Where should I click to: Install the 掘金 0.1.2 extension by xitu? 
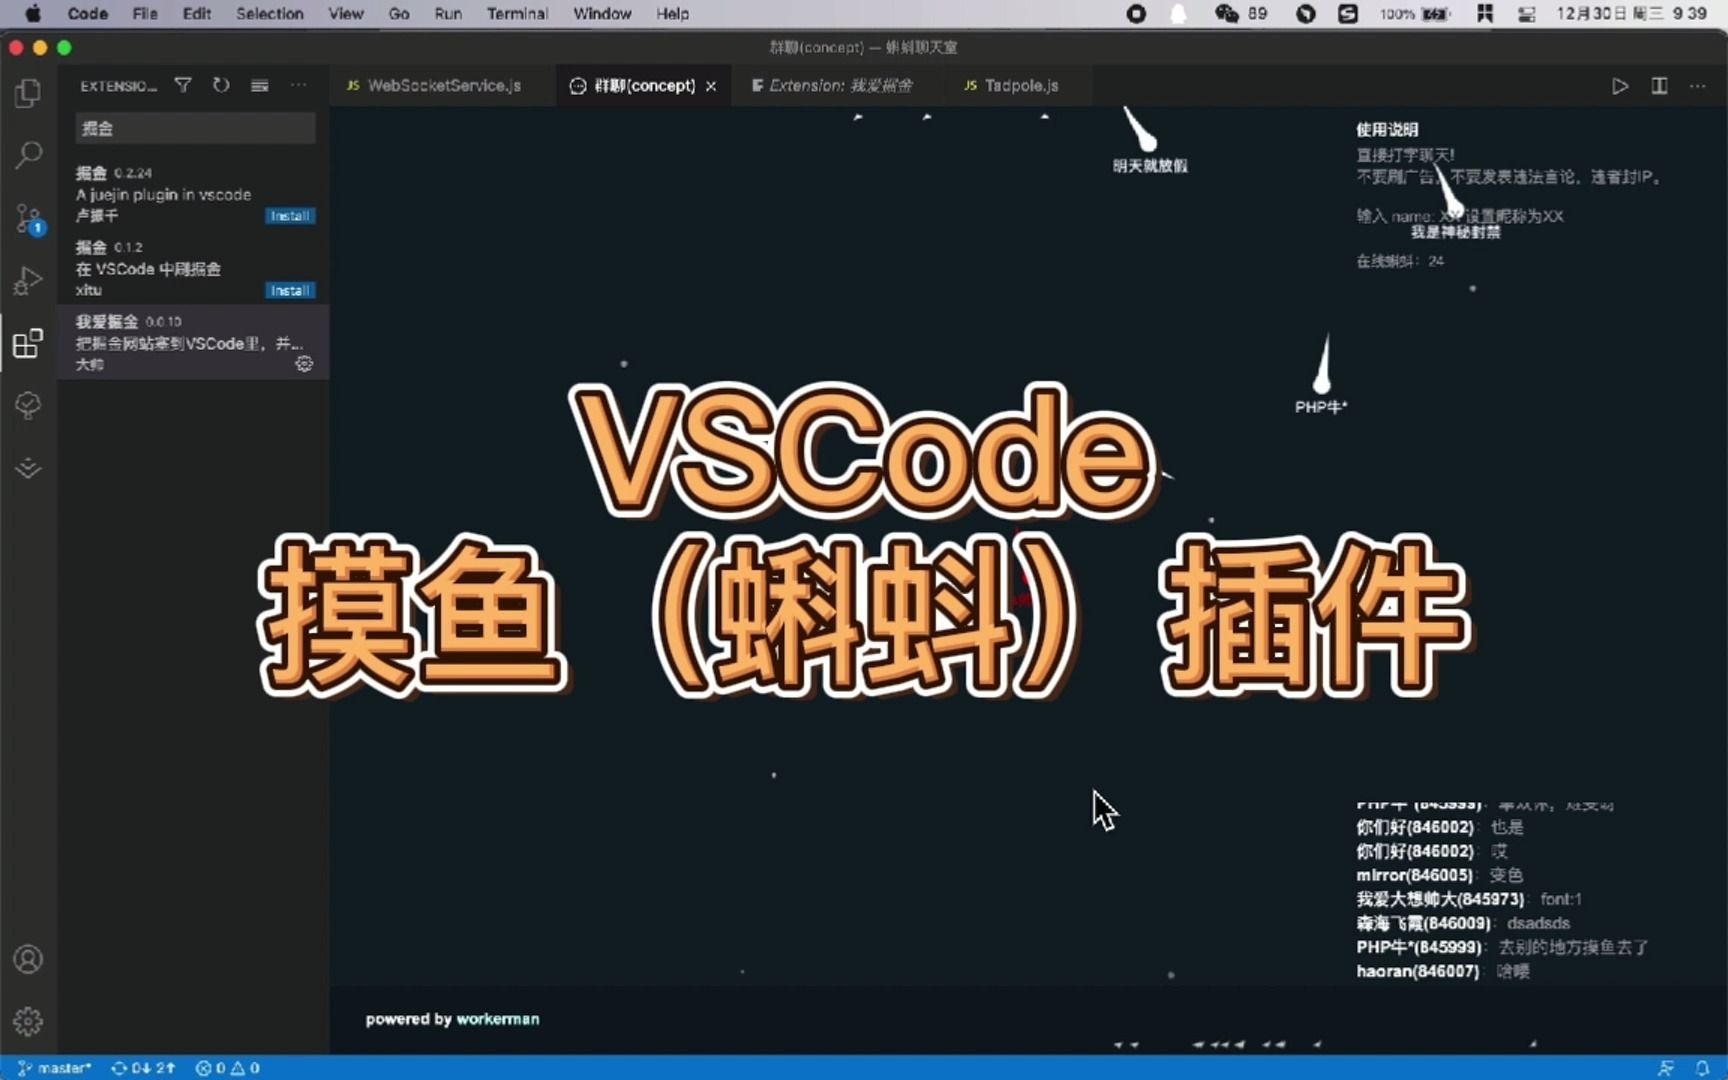[x=290, y=291]
